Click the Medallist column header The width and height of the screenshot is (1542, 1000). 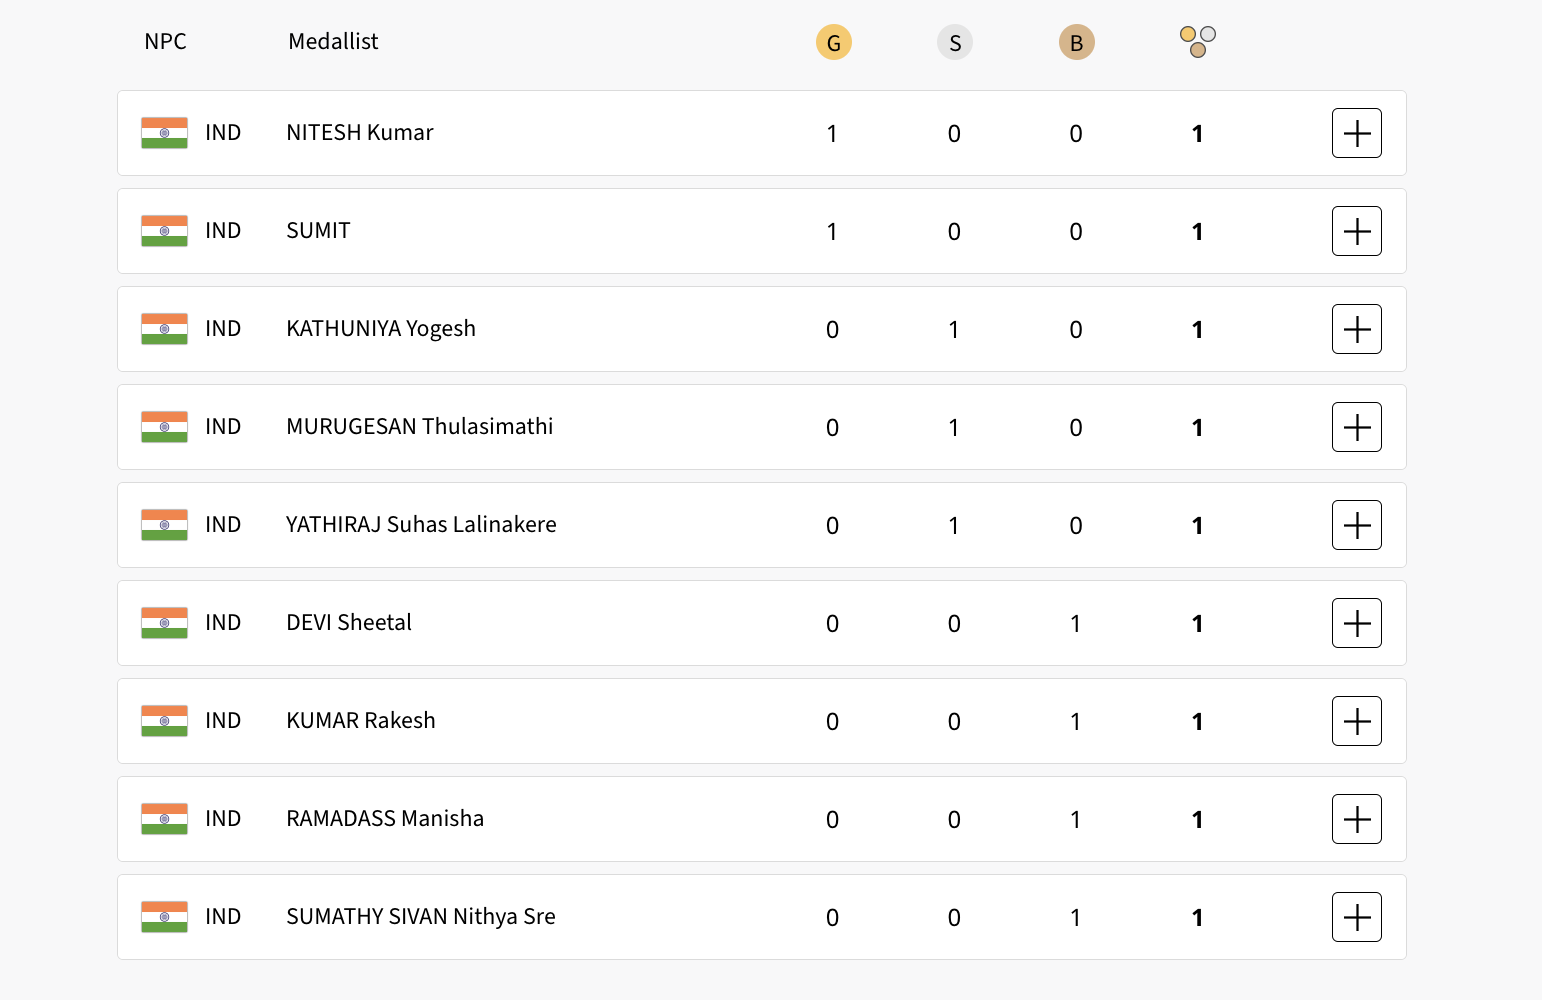333,42
